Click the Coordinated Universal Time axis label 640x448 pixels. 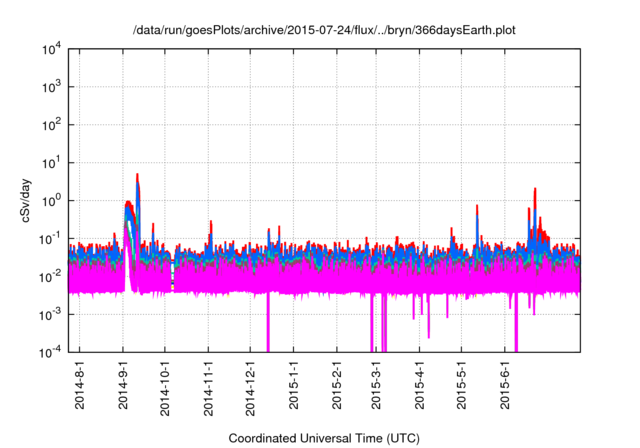tap(324, 438)
